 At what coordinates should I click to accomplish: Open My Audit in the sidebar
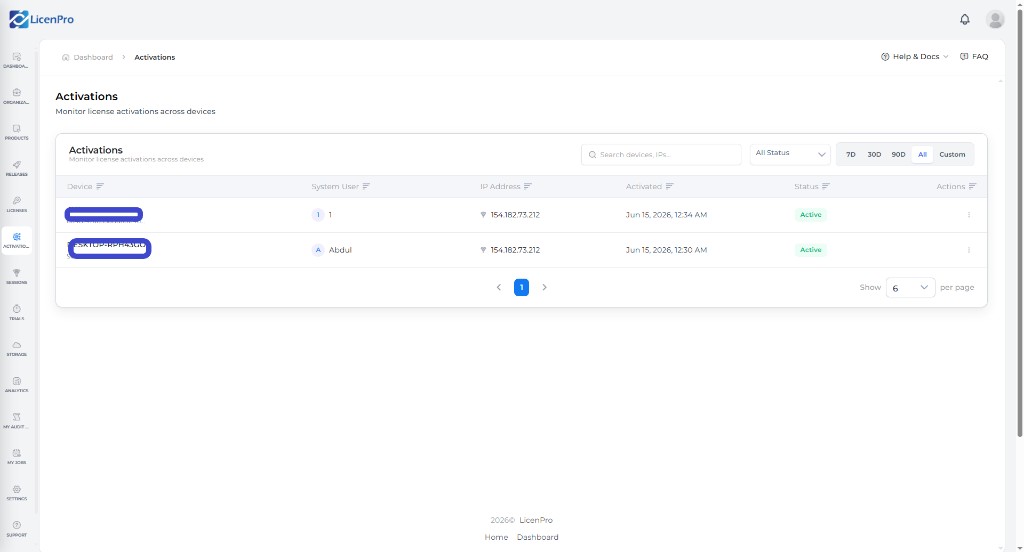coord(16,421)
